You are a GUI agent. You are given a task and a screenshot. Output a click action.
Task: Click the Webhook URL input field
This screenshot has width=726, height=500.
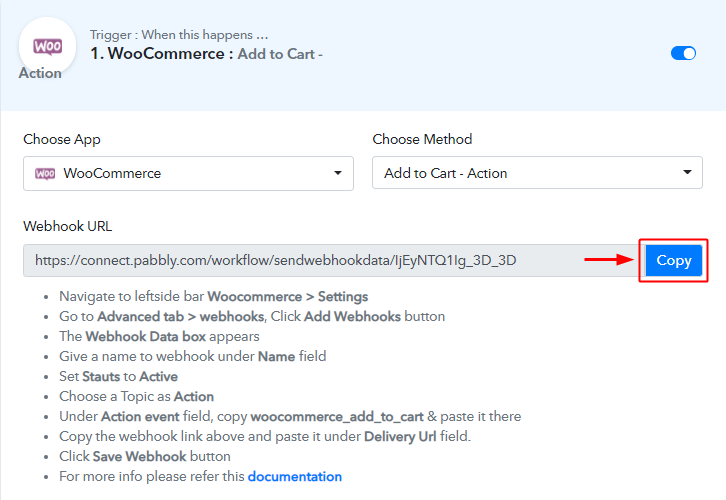tap(332, 260)
